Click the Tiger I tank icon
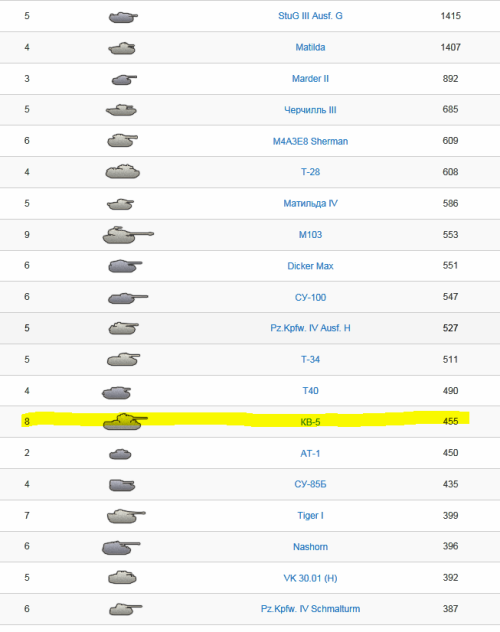 click(126, 516)
